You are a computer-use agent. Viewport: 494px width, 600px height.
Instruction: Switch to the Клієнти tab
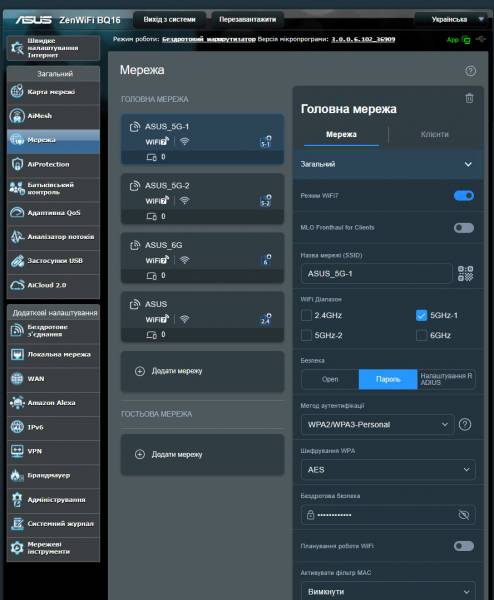pyautogui.click(x=434, y=134)
